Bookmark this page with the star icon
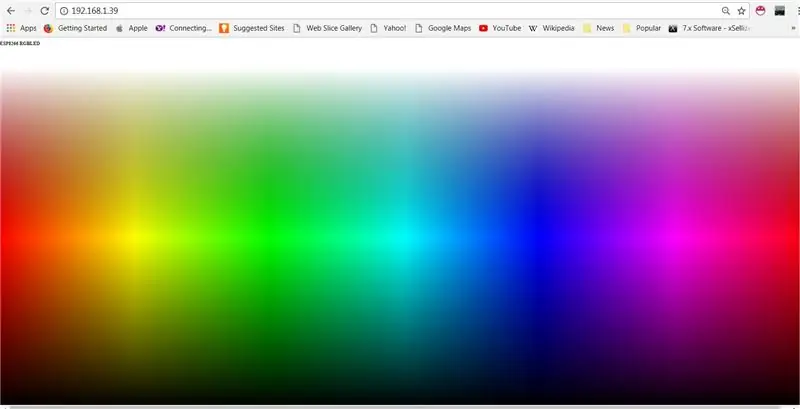 741,11
